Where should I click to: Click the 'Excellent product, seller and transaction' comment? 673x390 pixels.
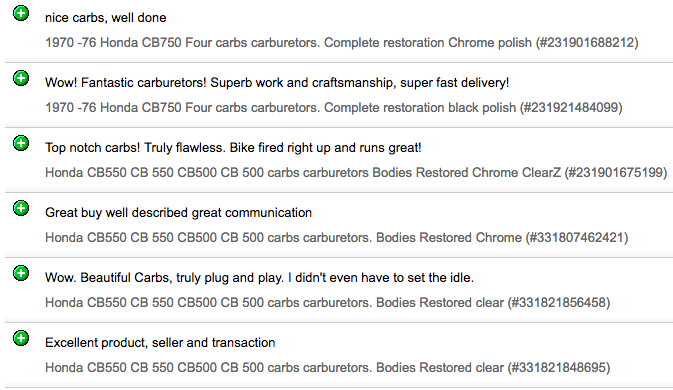tap(160, 342)
